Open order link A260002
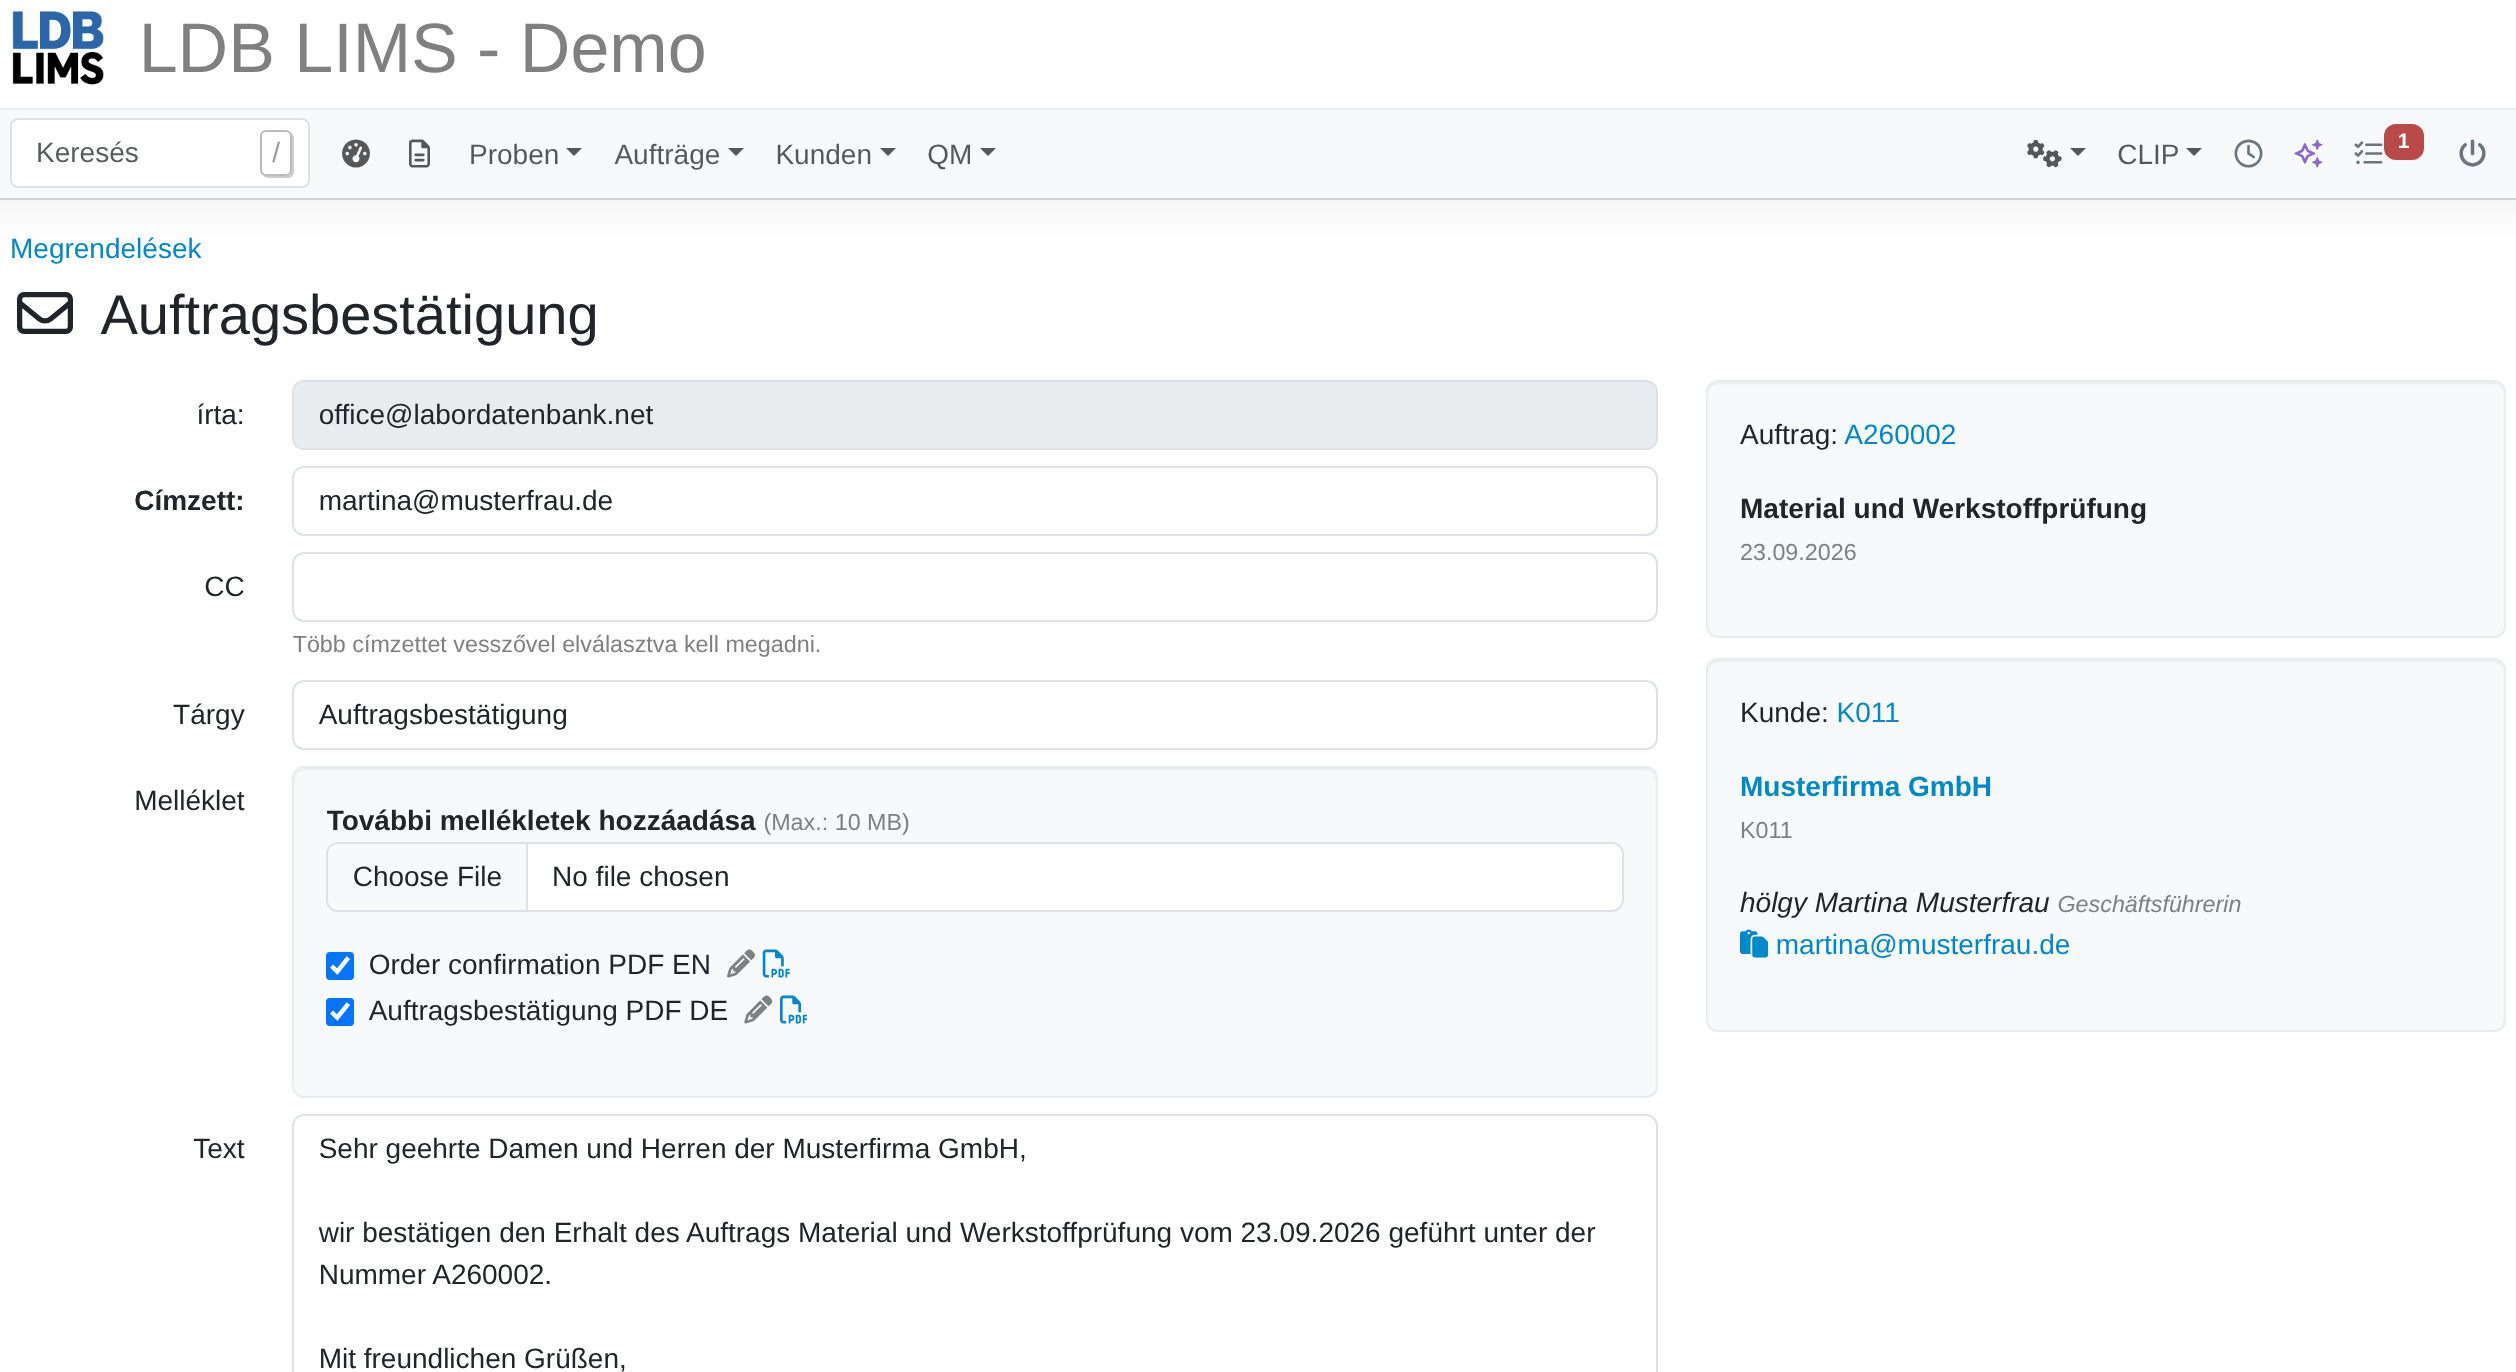2516x1372 pixels. pyautogui.click(x=1899, y=435)
